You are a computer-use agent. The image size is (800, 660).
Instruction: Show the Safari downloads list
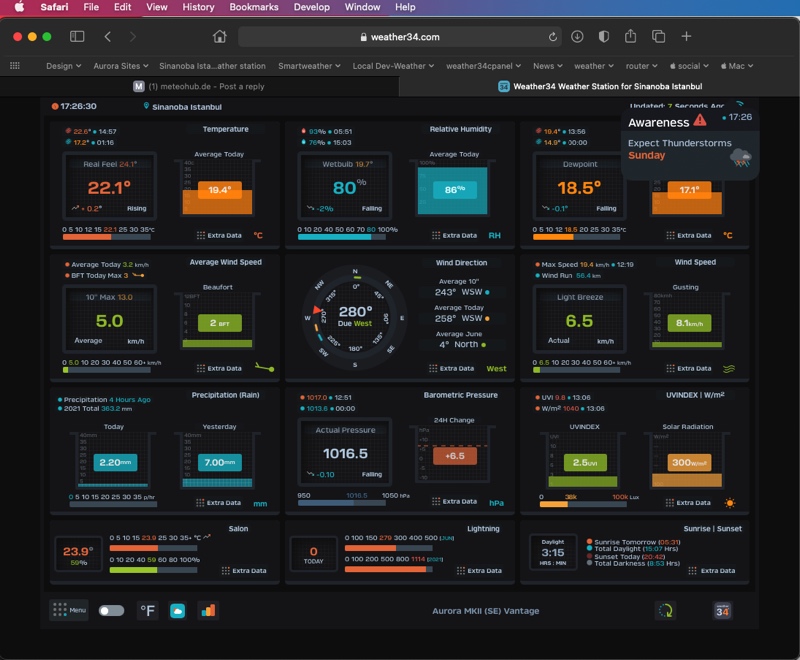pos(577,36)
